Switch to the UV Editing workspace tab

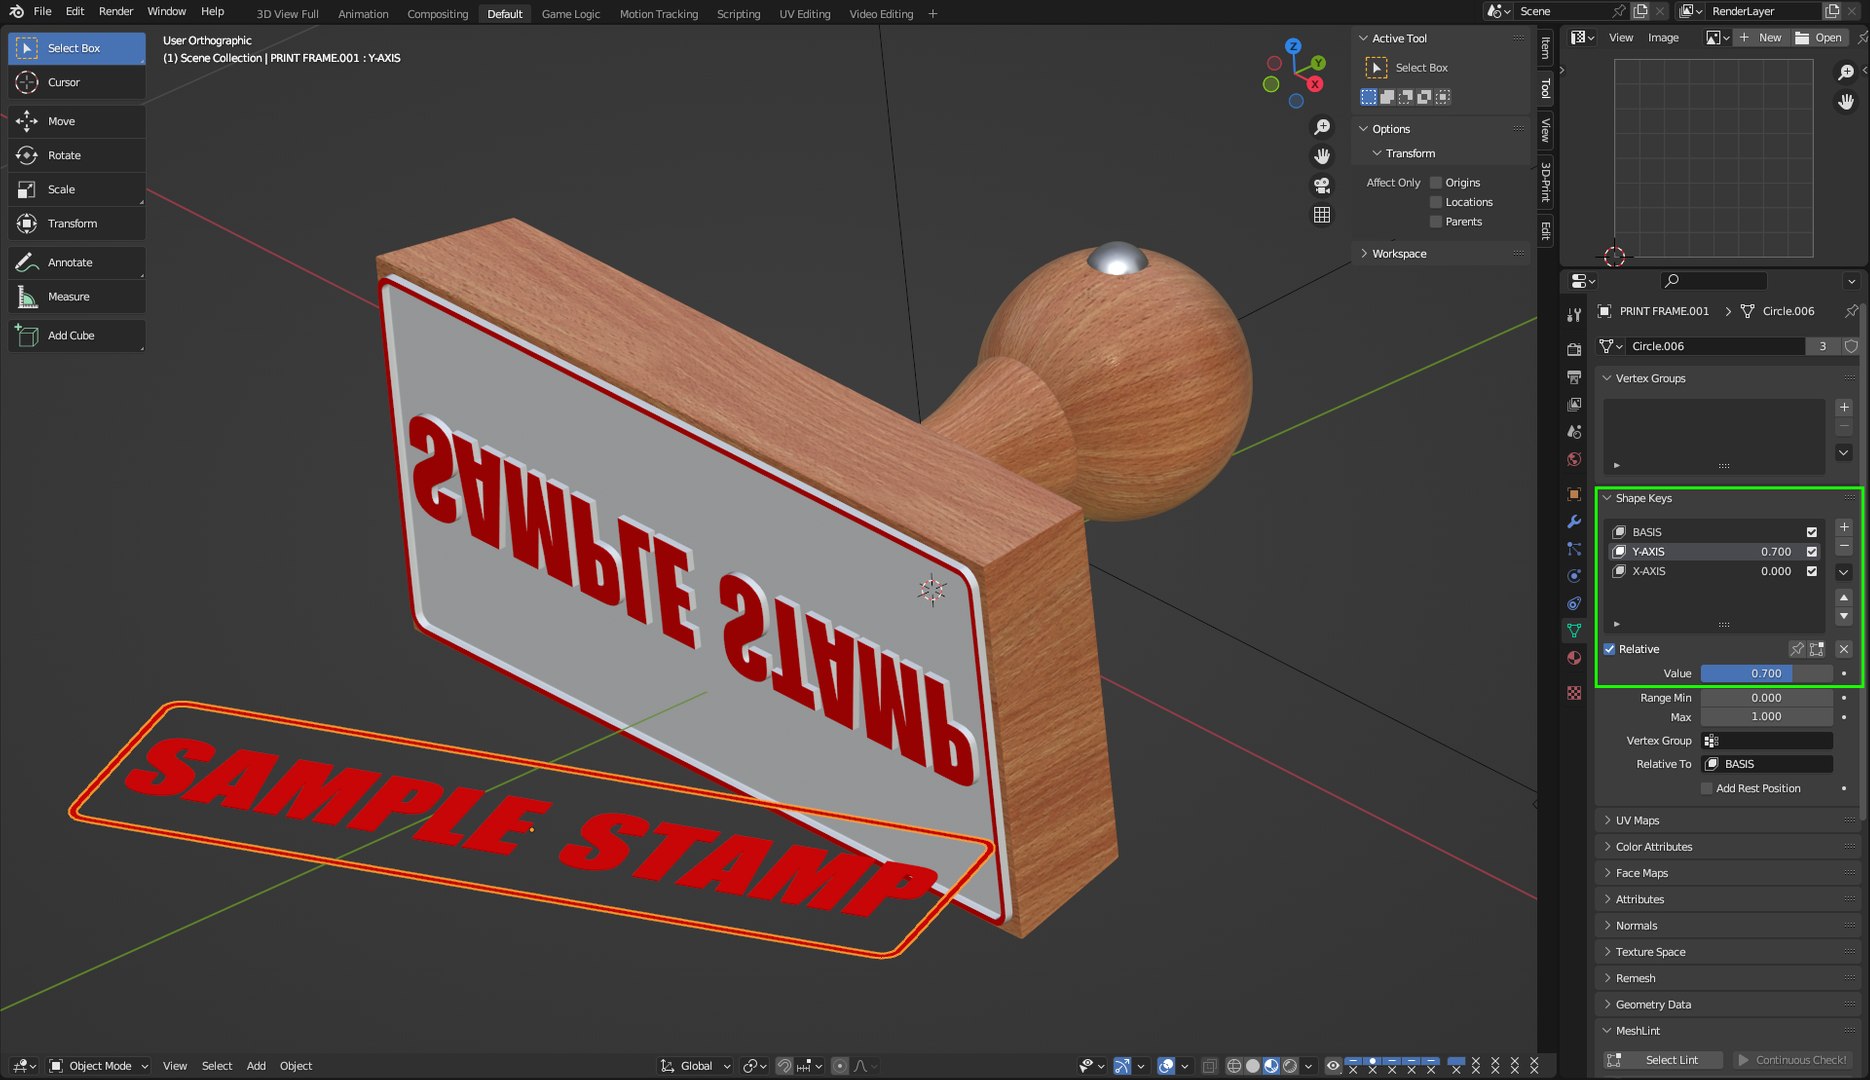pyautogui.click(x=805, y=14)
